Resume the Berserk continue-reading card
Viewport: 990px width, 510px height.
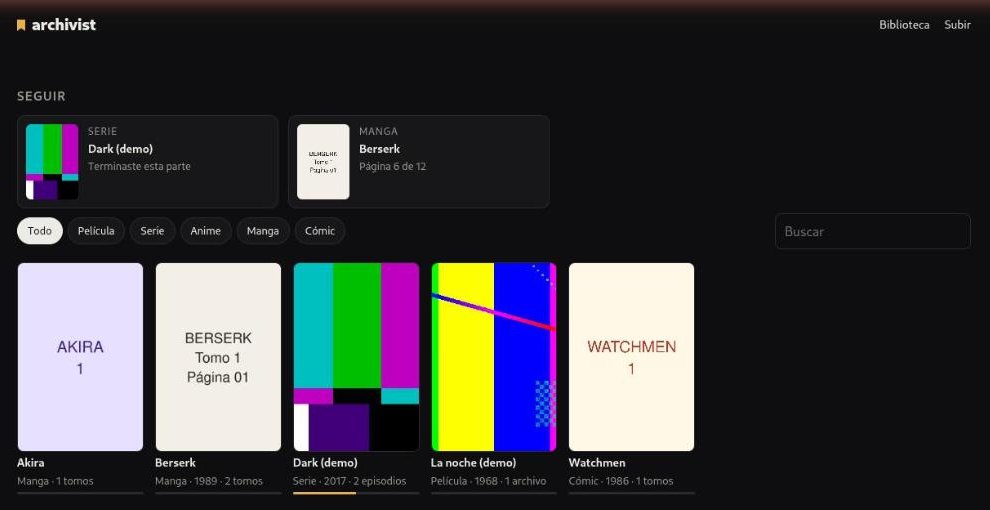click(x=419, y=162)
